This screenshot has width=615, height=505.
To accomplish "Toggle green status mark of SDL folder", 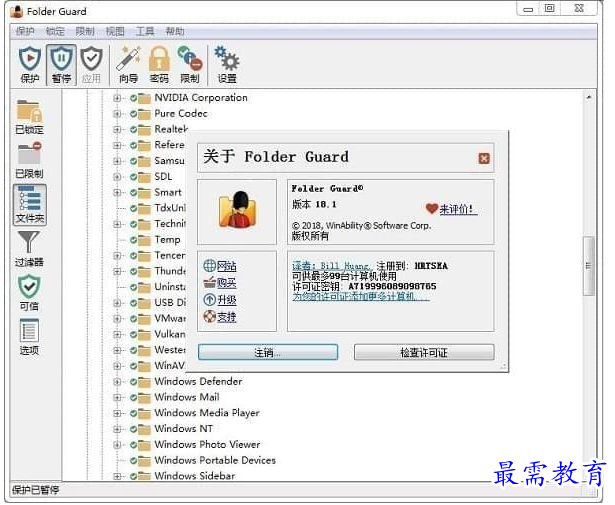I will (x=133, y=177).
